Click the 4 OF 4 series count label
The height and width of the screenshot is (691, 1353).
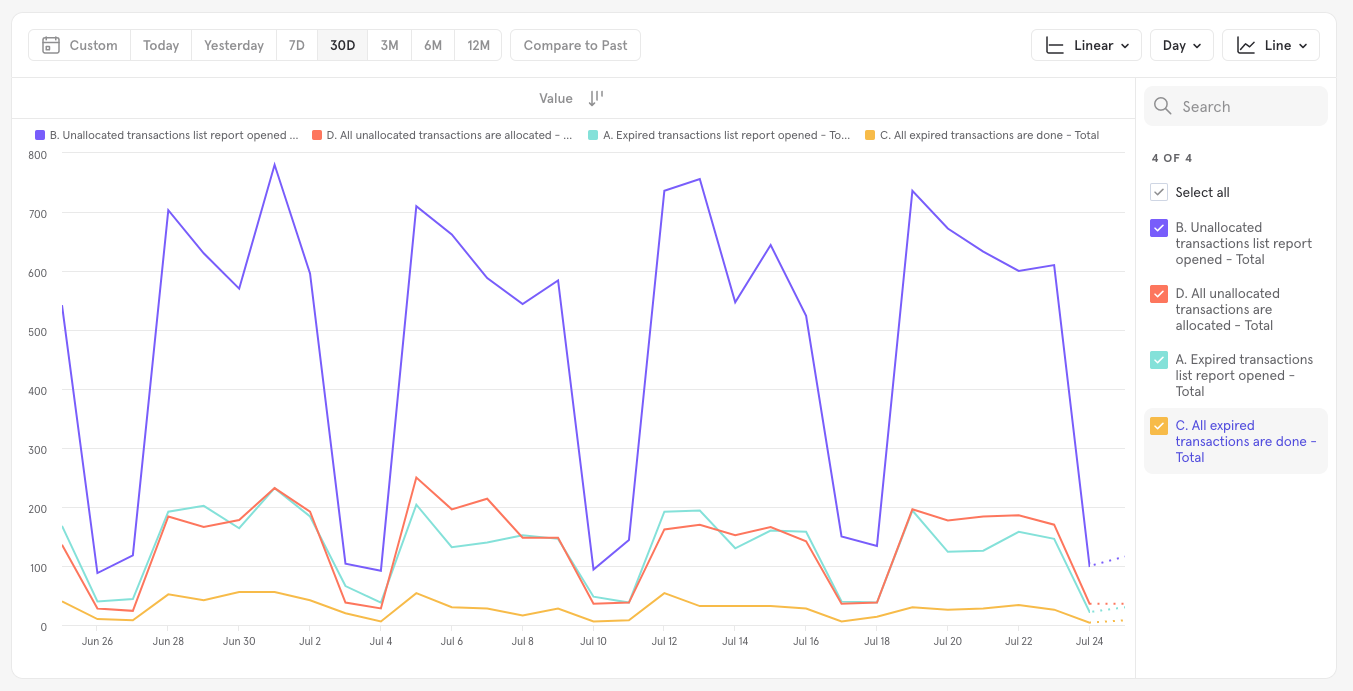tap(1172, 158)
